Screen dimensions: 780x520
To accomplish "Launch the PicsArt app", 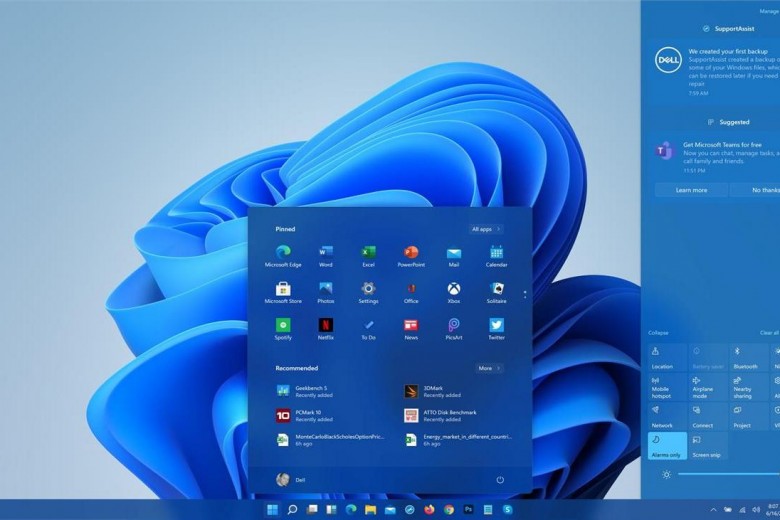I will pyautogui.click(x=454, y=329).
